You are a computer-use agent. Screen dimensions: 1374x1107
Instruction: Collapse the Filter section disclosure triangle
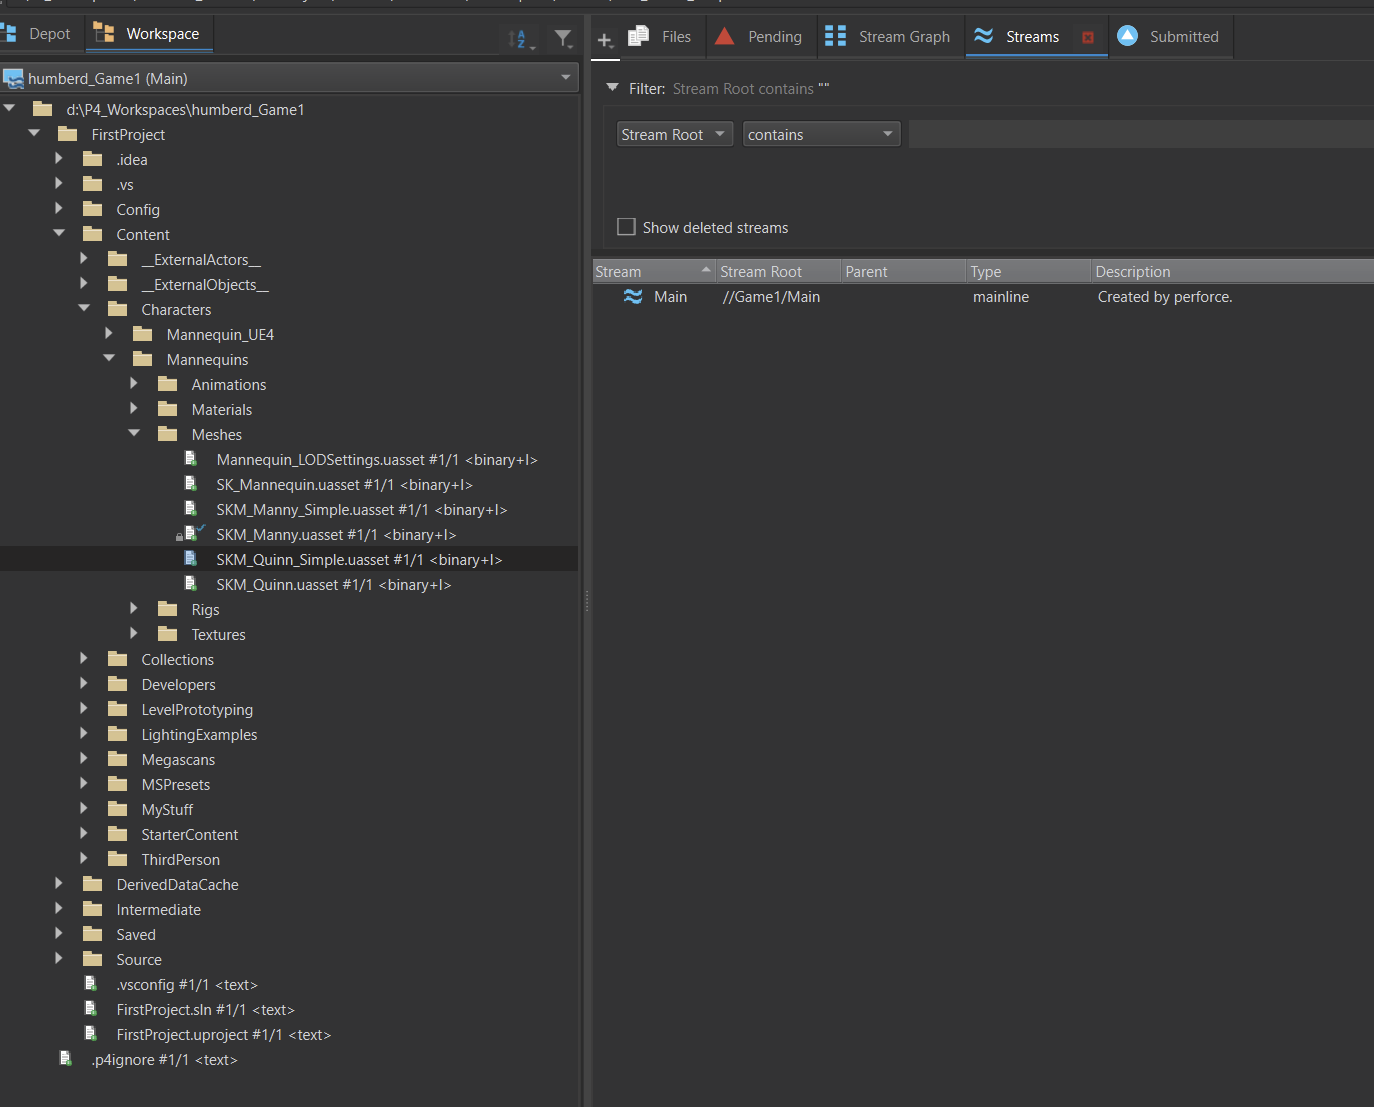613,88
